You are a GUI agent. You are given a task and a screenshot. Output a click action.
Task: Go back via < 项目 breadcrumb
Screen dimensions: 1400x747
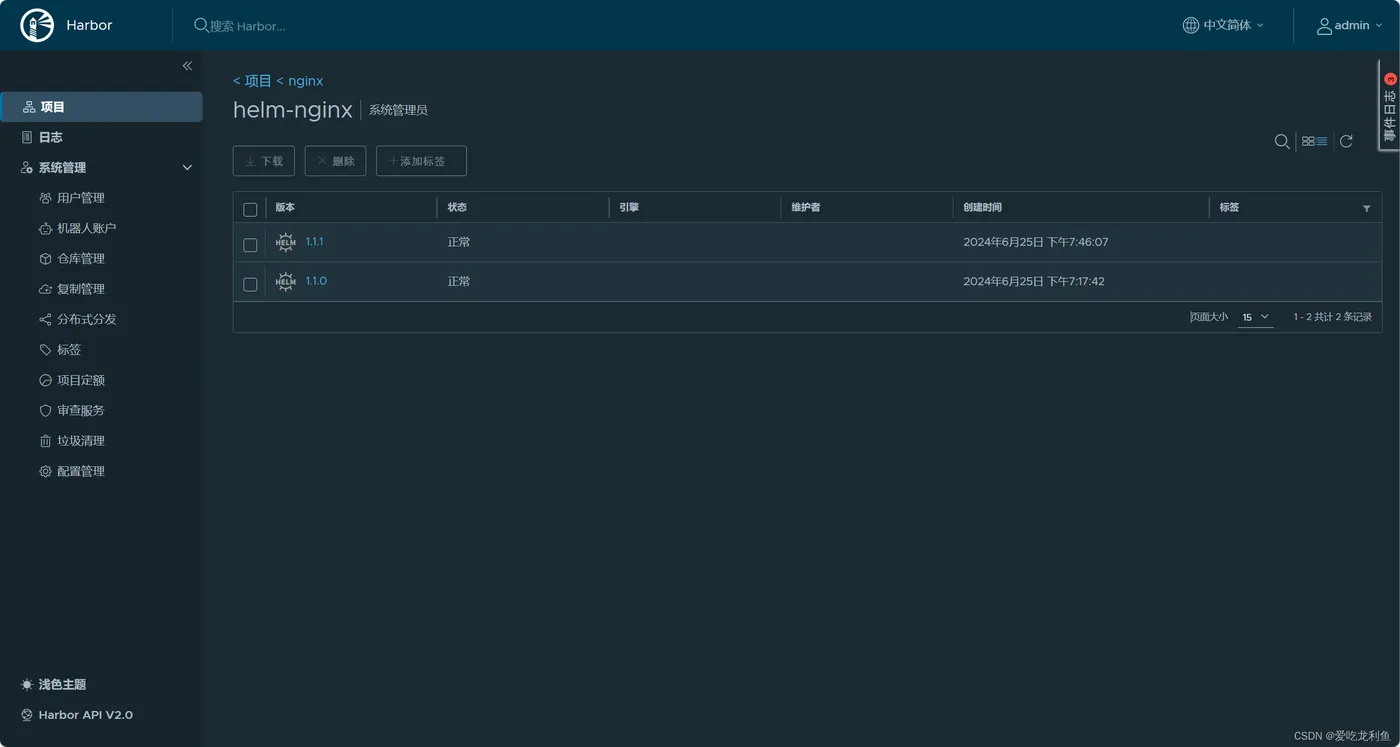[x=252, y=81]
